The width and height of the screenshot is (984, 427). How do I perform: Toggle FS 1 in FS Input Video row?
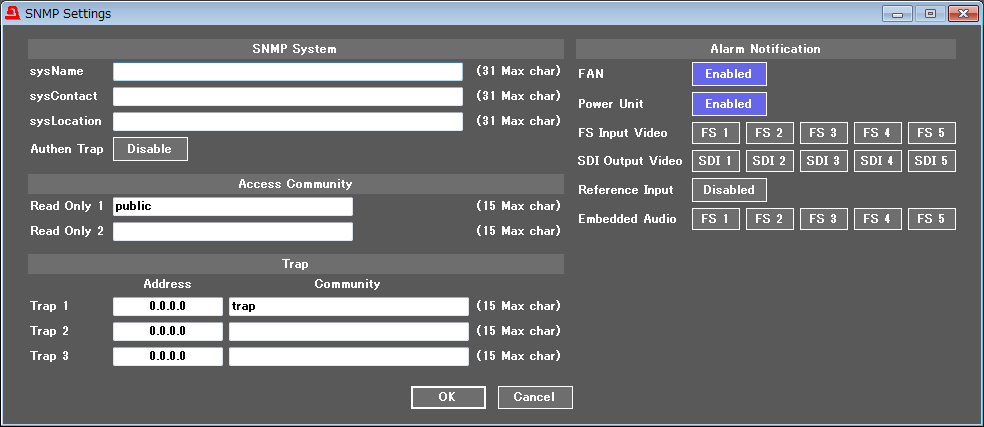tap(716, 133)
